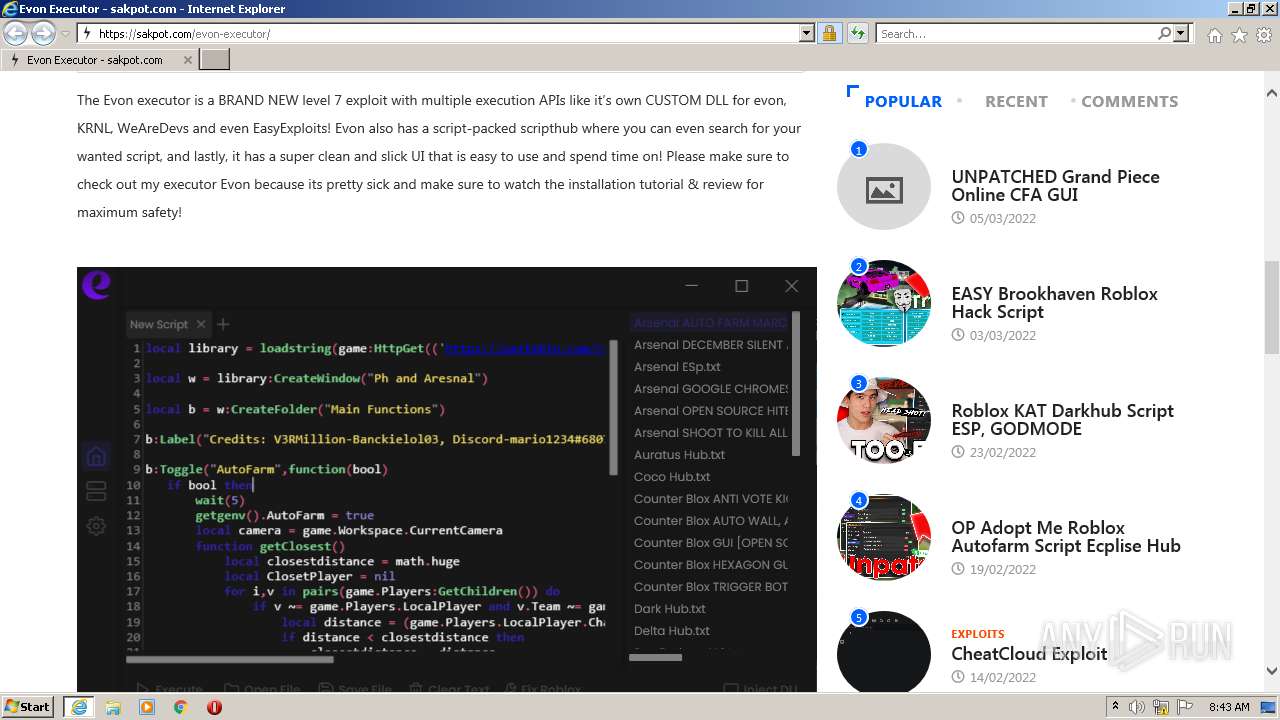The width and height of the screenshot is (1280, 720).
Task: Open the CheatCloud post thumbnail
Action: [884, 652]
